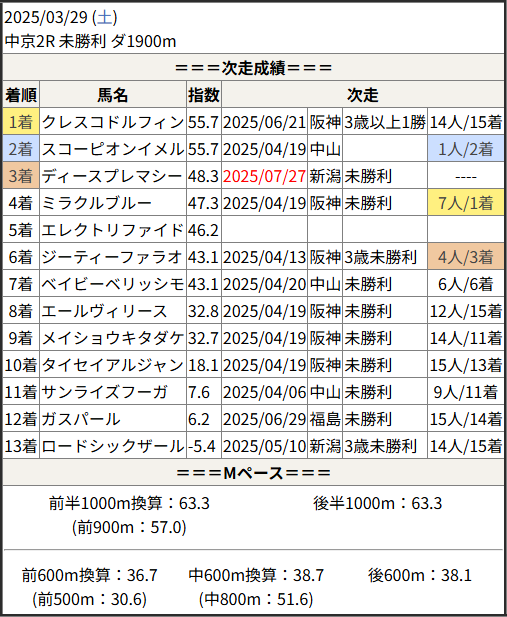
Task: Click the red 2025/07/27 date
Action: [x=264, y=176]
